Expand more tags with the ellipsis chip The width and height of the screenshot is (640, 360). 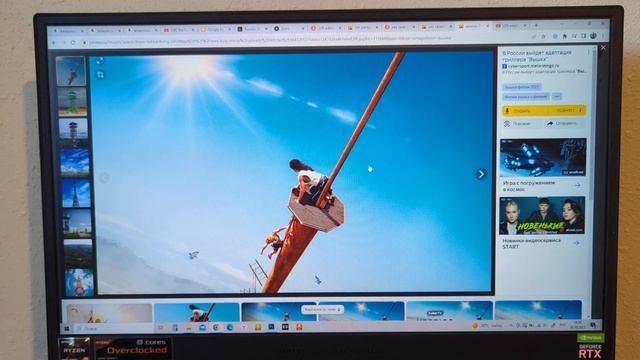click(556, 97)
